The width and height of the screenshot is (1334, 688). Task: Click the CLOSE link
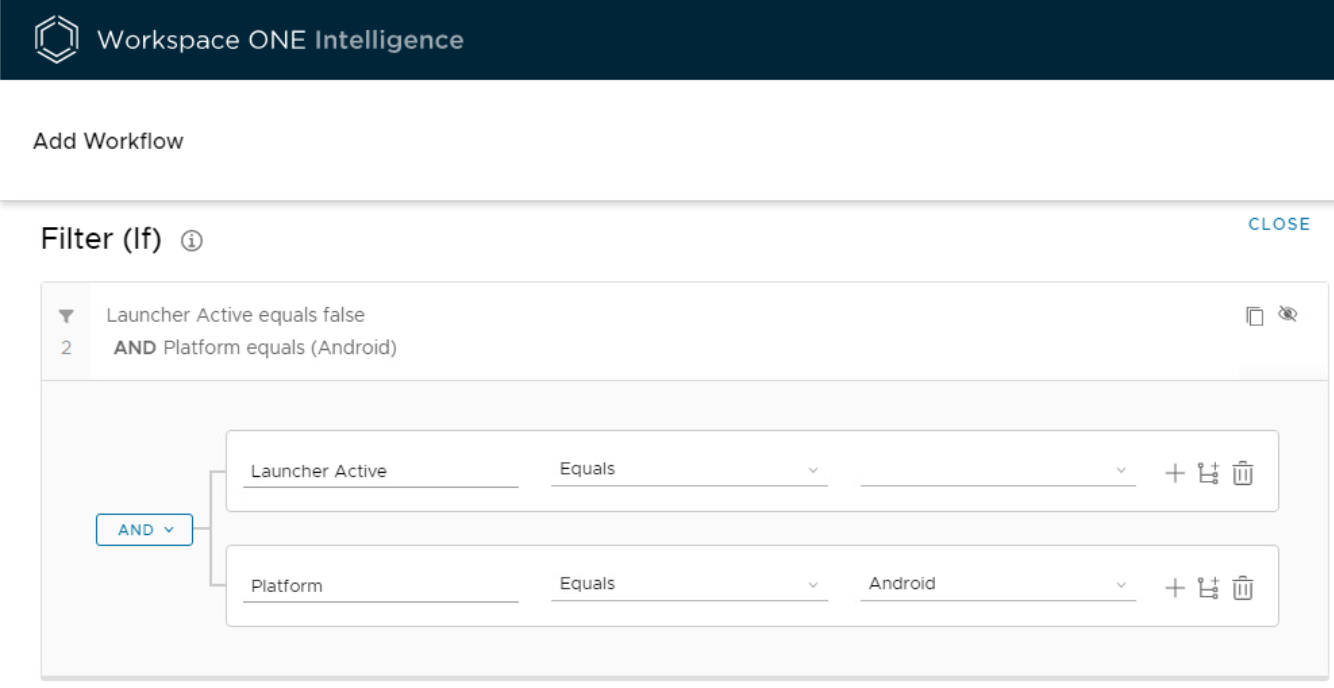(x=1280, y=224)
